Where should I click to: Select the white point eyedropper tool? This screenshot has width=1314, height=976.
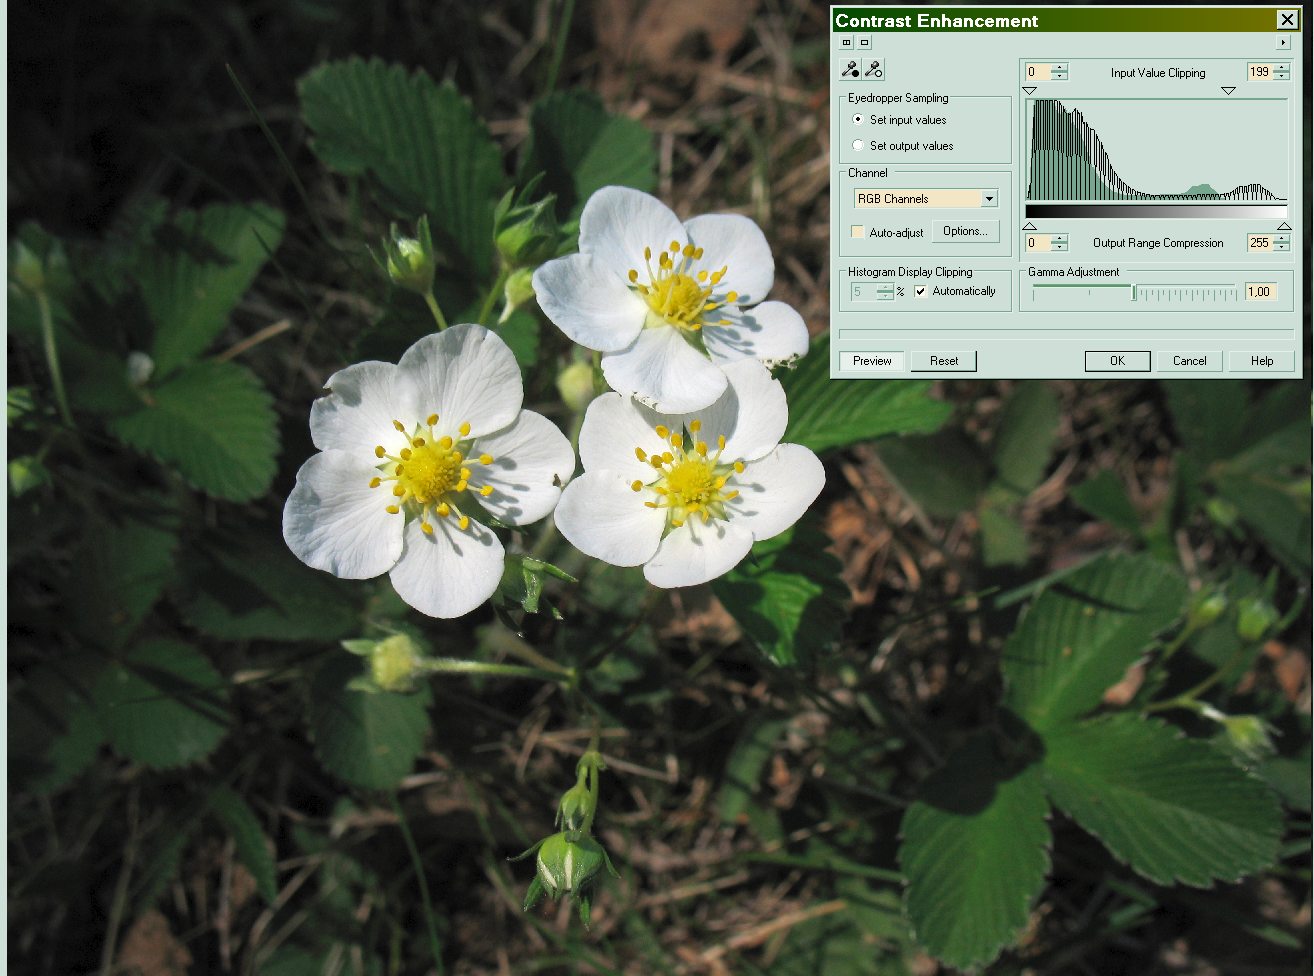point(873,69)
